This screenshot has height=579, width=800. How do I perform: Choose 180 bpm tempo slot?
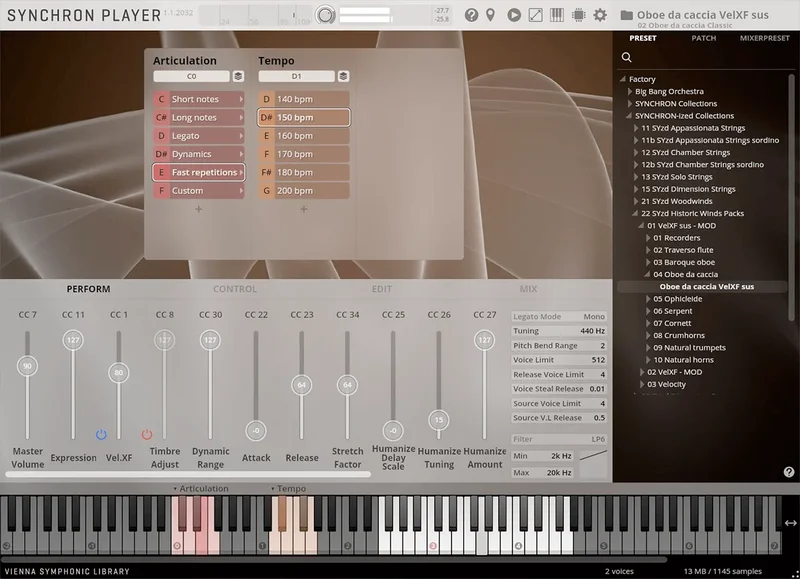tap(304, 172)
